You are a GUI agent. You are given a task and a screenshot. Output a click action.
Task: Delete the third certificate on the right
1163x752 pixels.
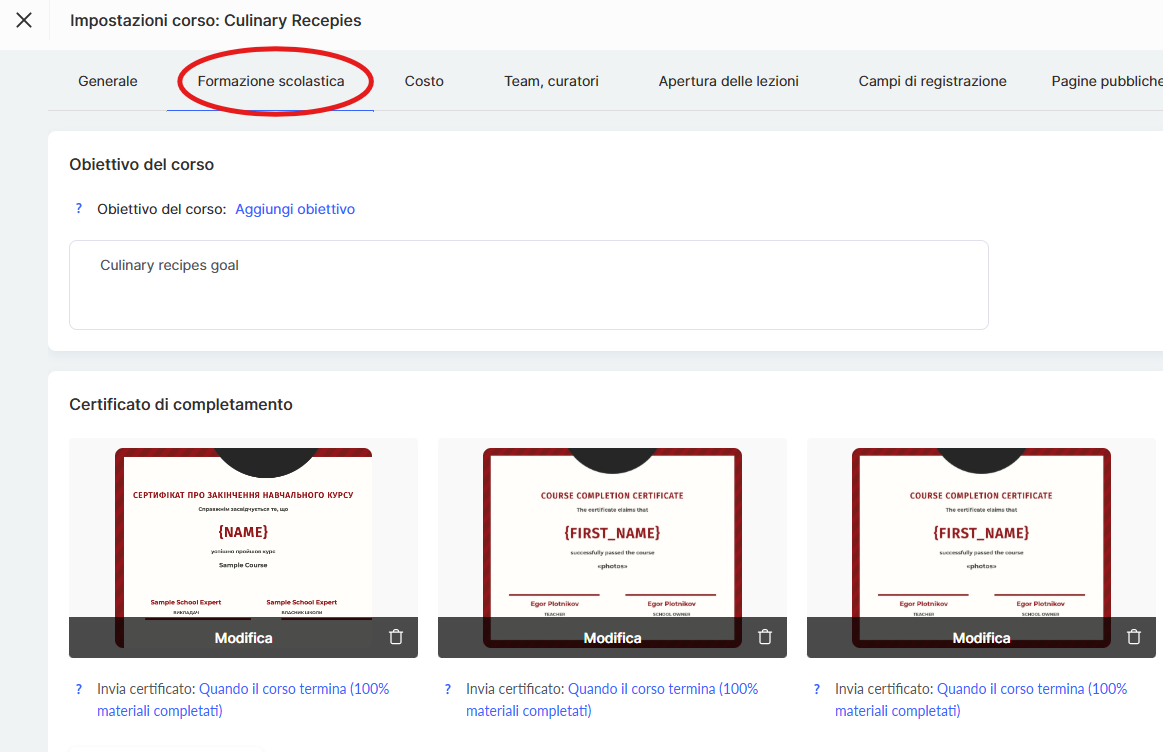1134,637
